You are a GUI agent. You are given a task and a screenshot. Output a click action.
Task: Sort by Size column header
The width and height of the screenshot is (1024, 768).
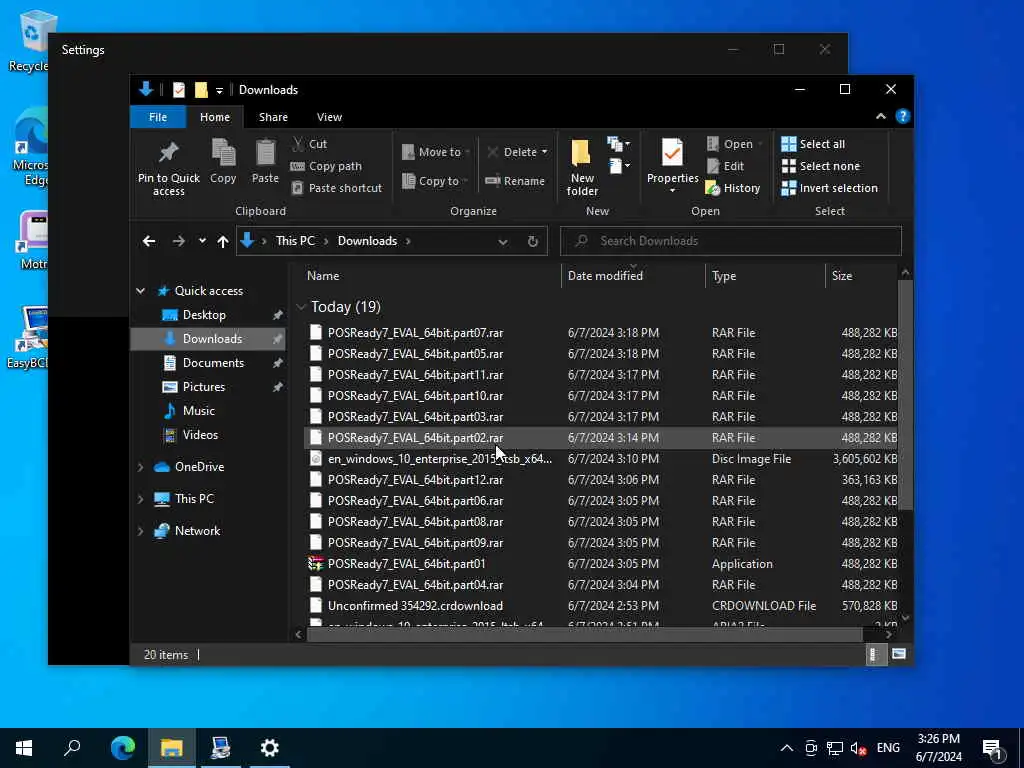(862, 276)
